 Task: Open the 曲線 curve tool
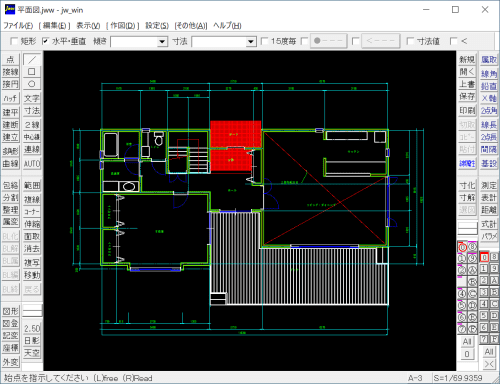click(x=11, y=164)
